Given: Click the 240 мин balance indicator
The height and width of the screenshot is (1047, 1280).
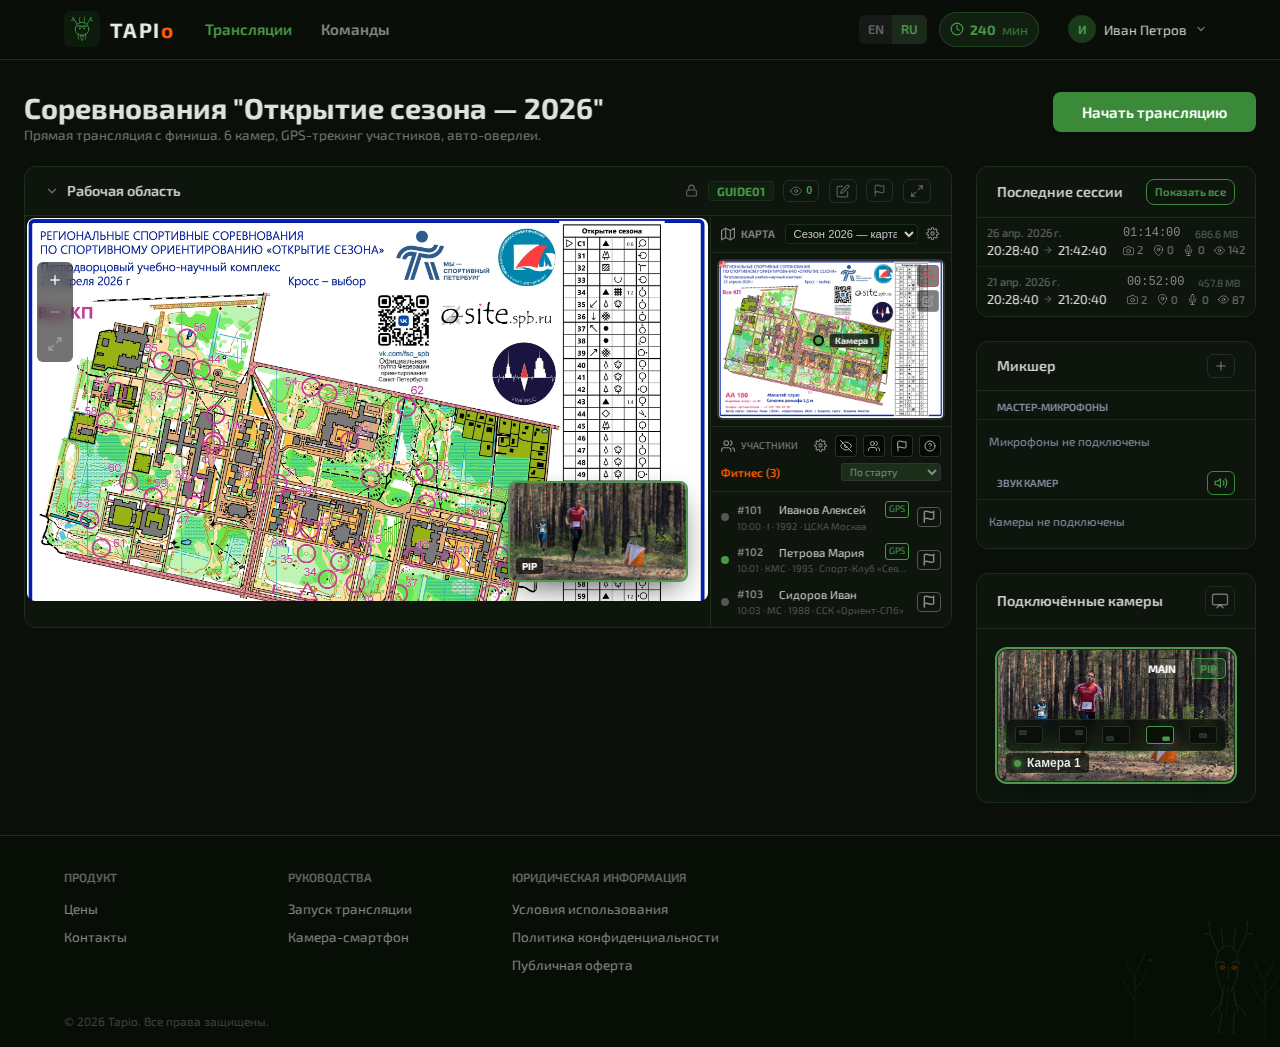Looking at the screenshot, I should [x=989, y=30].
